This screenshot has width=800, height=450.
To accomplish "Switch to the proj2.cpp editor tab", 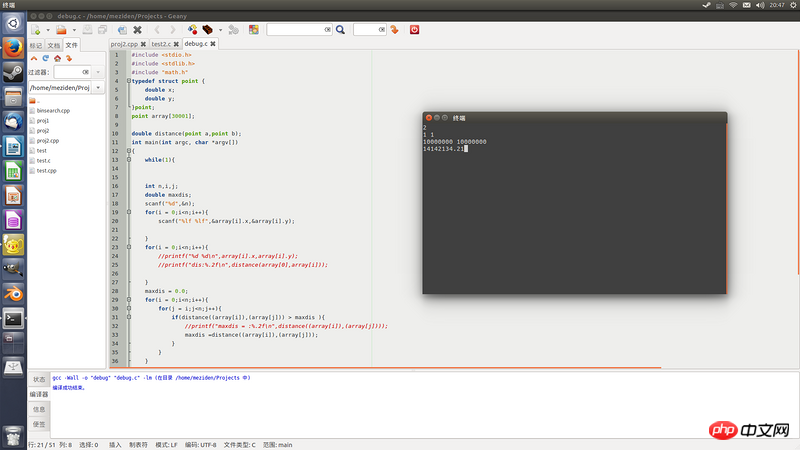I will [124, 44].
